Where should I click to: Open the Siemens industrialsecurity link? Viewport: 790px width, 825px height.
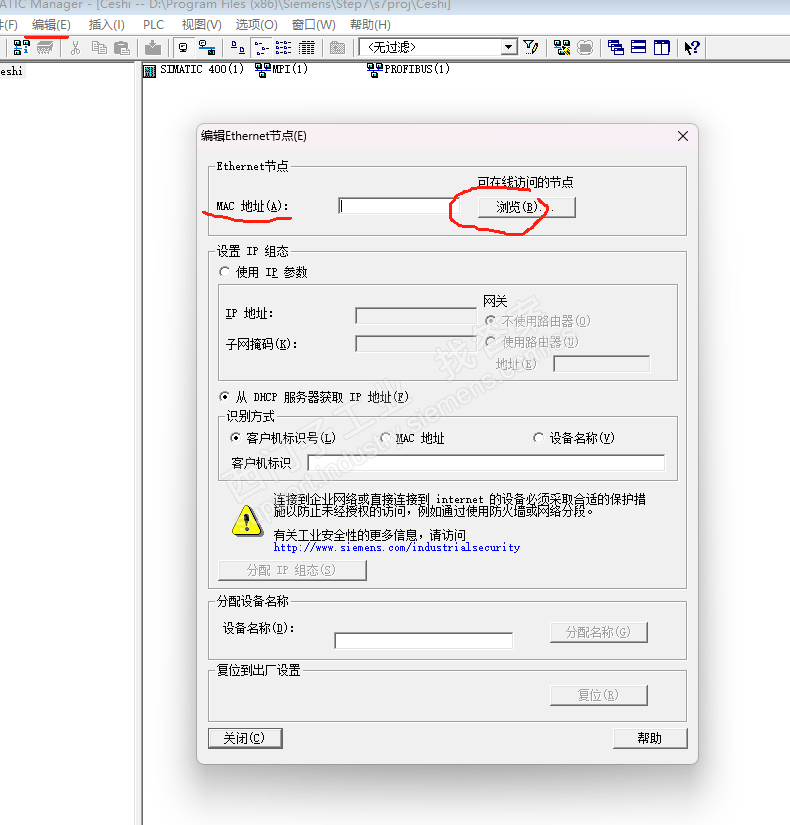[x=397, y=548]
